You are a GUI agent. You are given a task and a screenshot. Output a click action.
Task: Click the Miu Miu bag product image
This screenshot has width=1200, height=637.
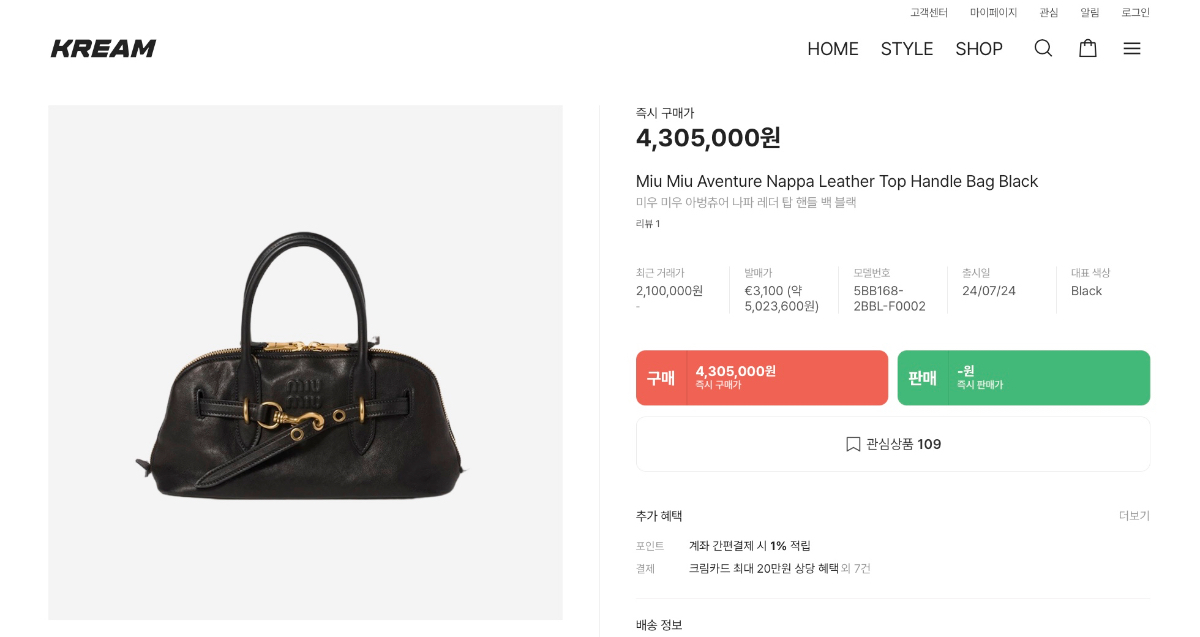[305, 362]
